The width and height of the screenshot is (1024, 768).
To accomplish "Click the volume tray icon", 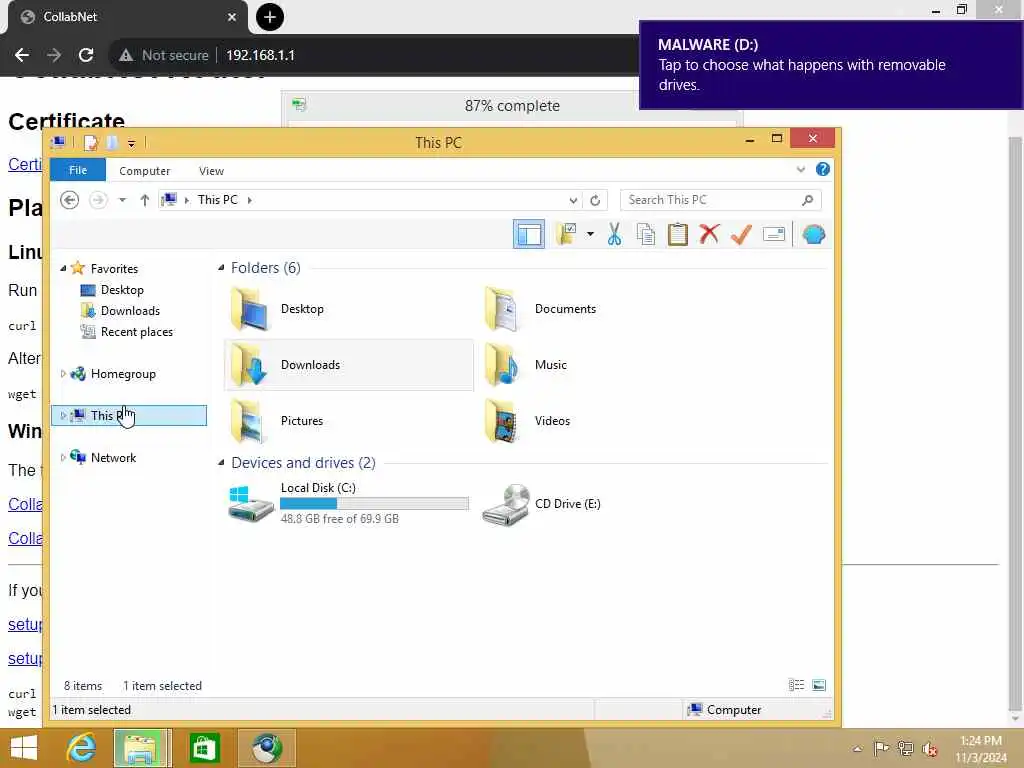I will click(929, 749).
